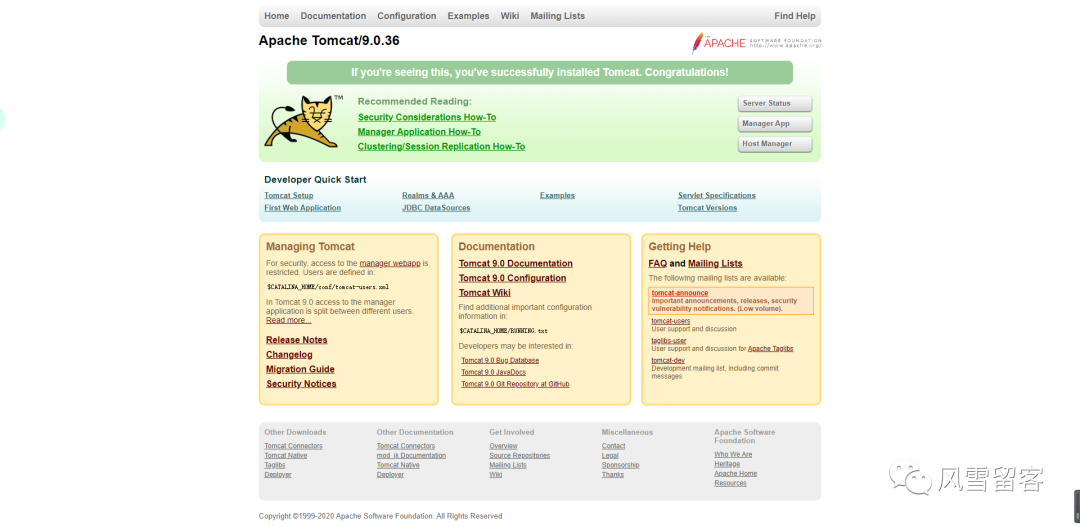Open Examples link in Developer Quick Start
The width and height of the screenshot is (1080, 527).
[x=557, y=196]
